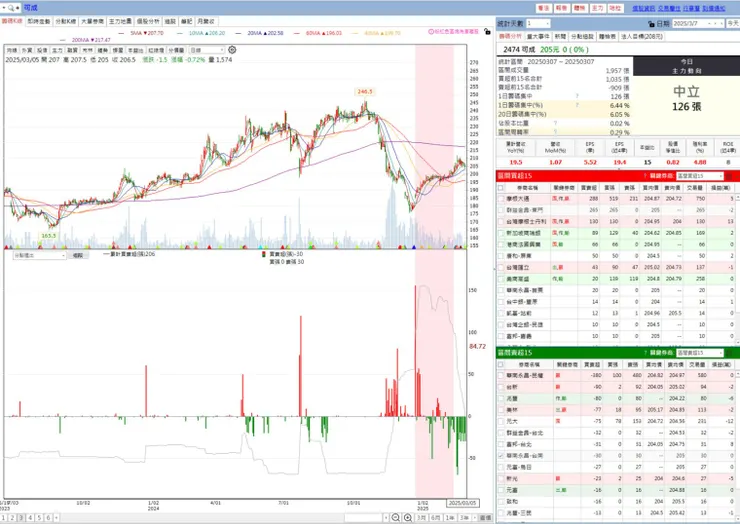Click the help icon next to 1日籌碼集中

coord(577,96)
